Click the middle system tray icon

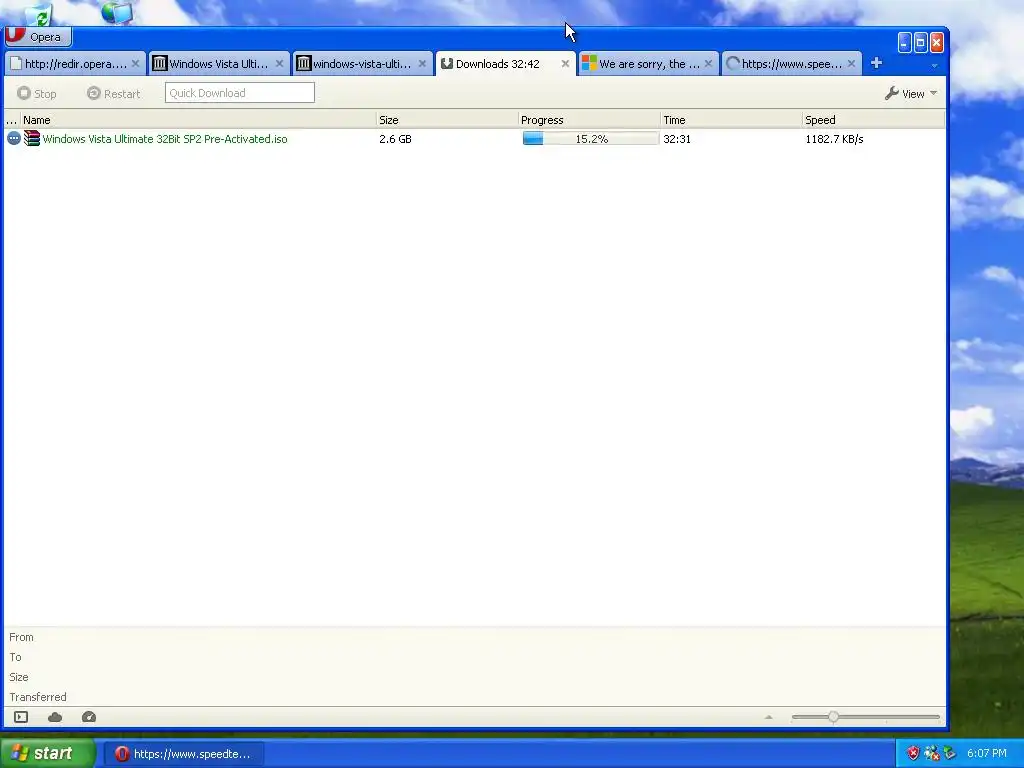point(931,754)
